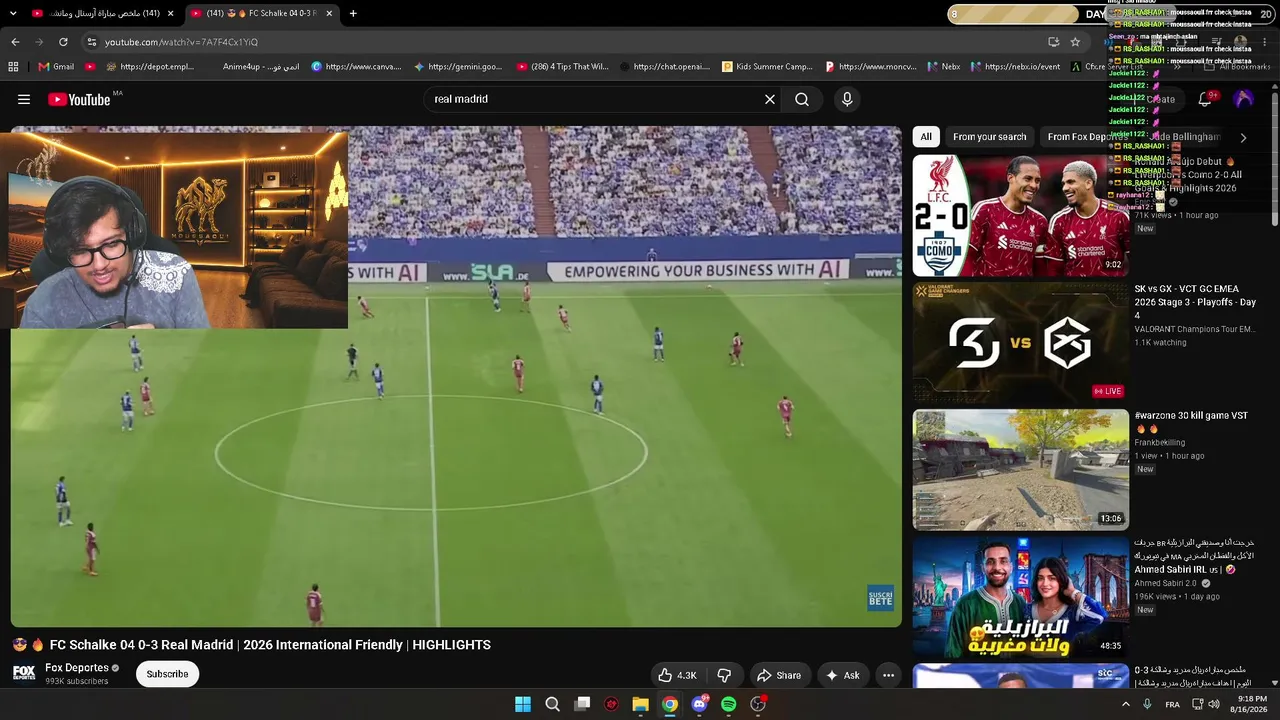Select the 'All' filter chip
The width and height of the screenshot is (1280, 720).
coord(926,137)
